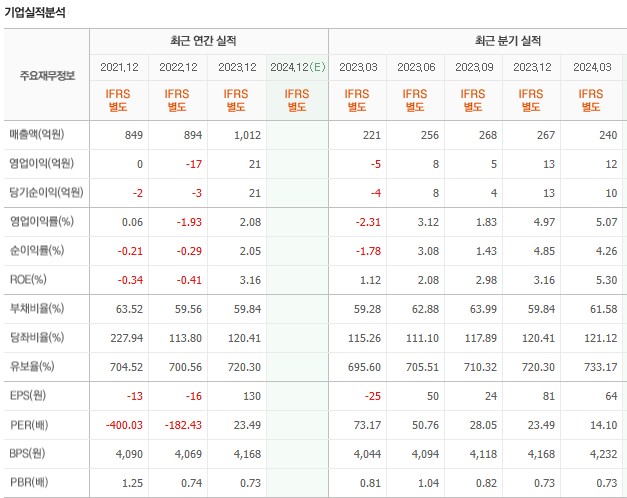This screenshot has height=498, width=627.
Task: Select the 당좌비율(%) row label
Action: click(x=37, y=338)
